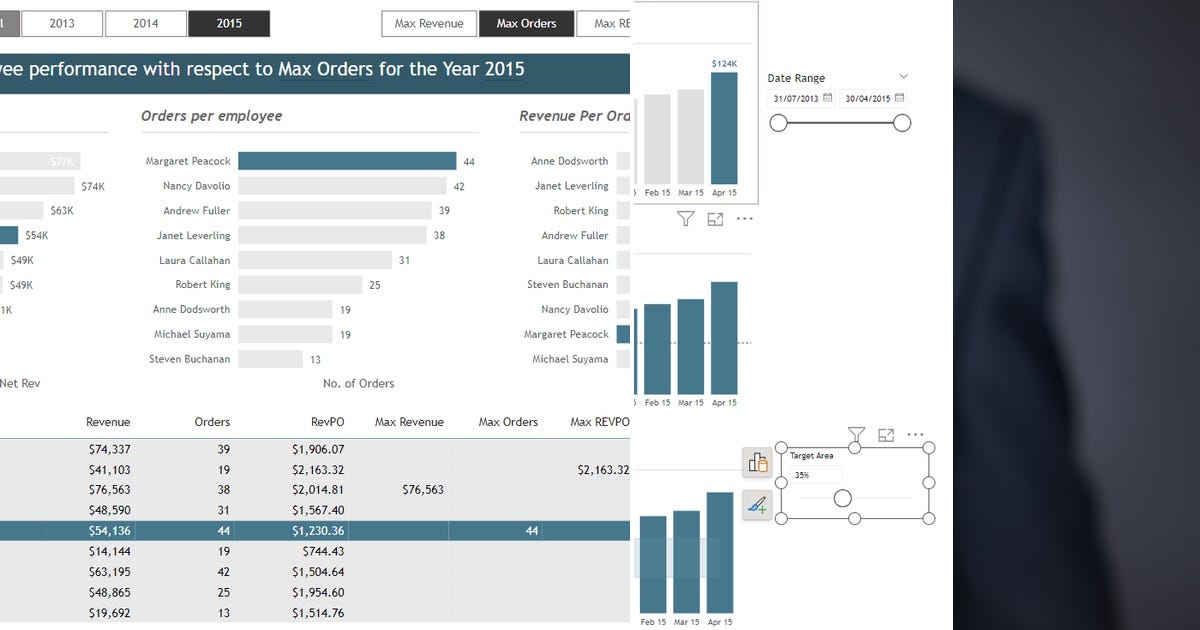Image resolution: width=1200 pixels, height=630 pixels.
Task: Open more options (ellipsis) on the Target Area visual
Action: pos(916,434)
